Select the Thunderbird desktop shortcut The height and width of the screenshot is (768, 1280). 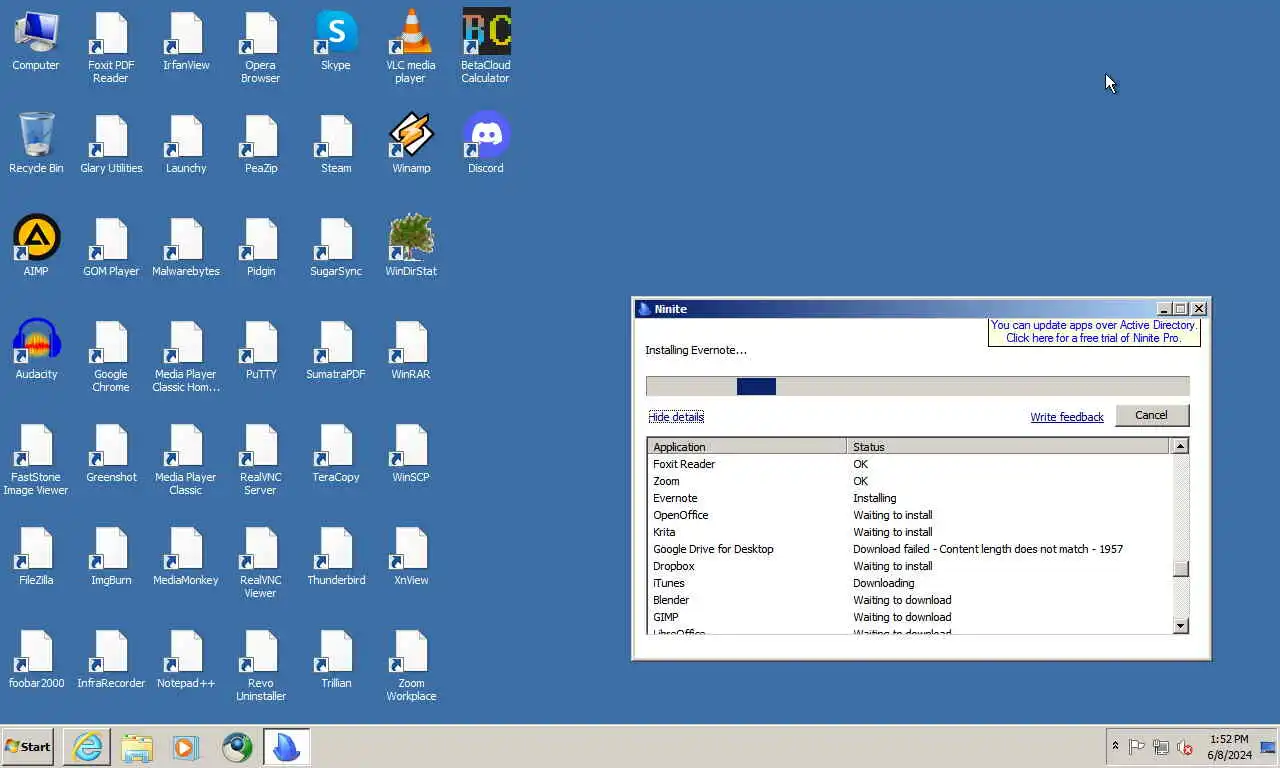click(336, 557)
